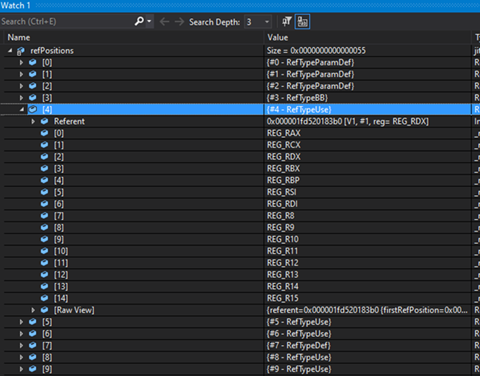Click the Watch 1 window title
480x376 pixels.
coord(15,5)
